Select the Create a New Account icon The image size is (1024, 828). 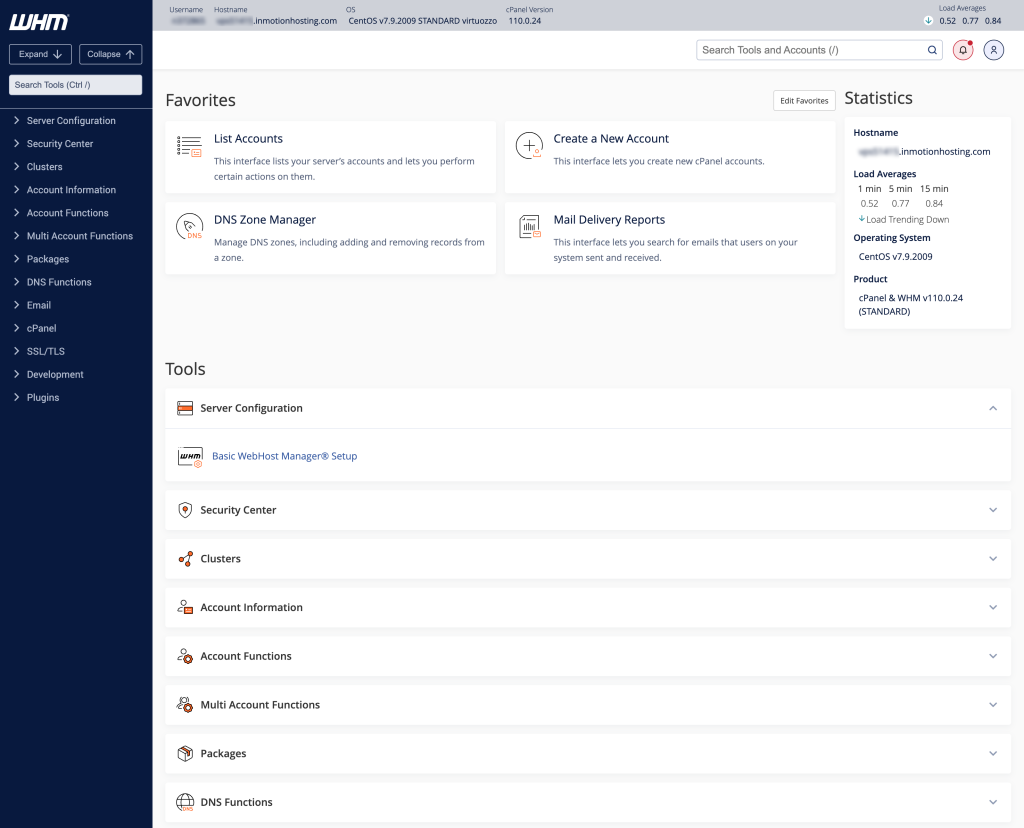[529, 145]
